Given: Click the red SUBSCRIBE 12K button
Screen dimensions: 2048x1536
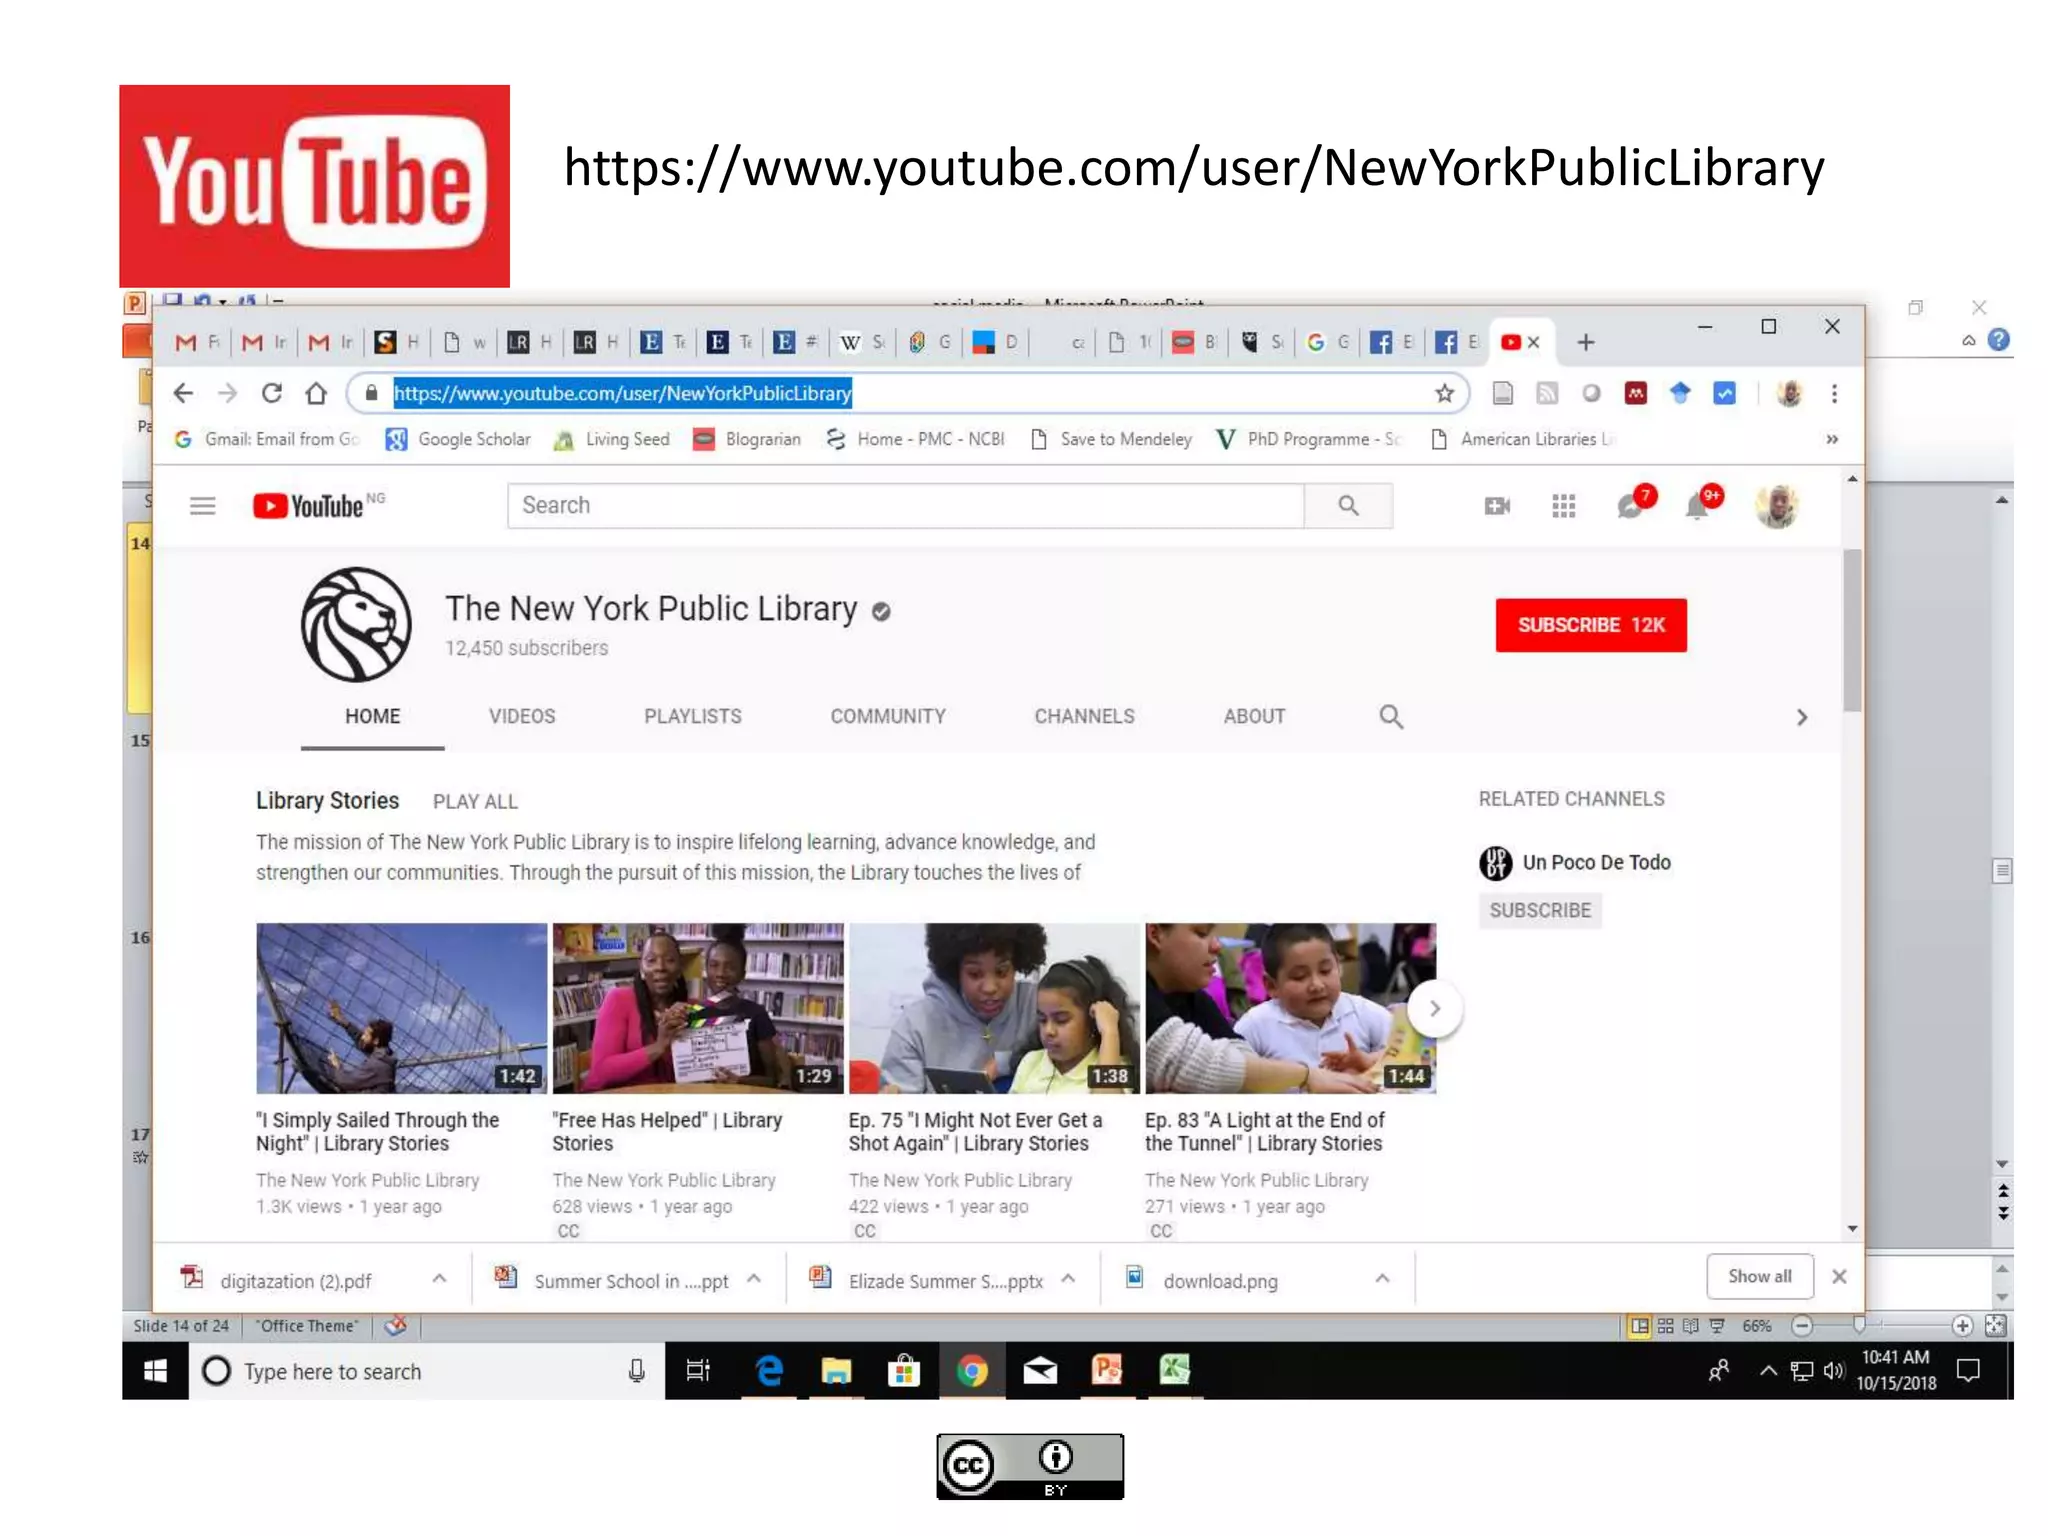Looking at the screenshot, I should [x=1591, y=625].
